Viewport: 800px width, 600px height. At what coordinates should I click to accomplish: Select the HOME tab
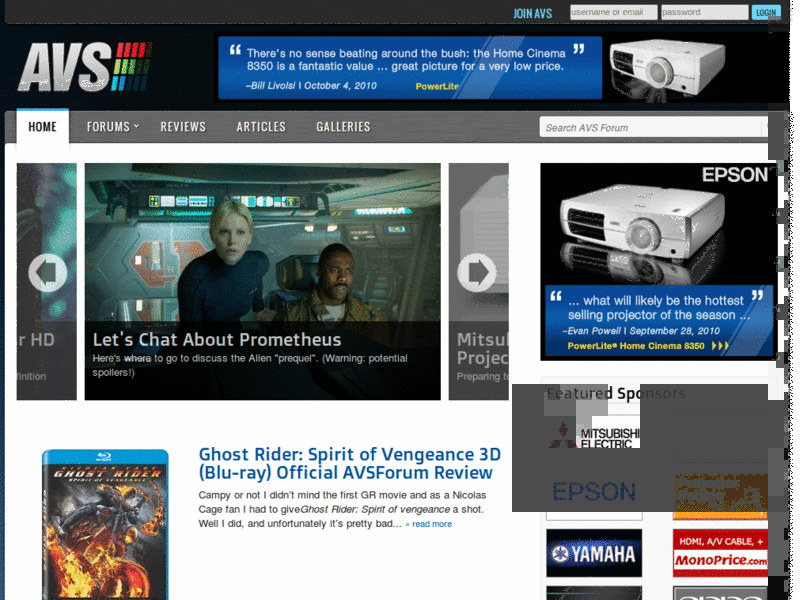pyautogui.click(x=42, y=127)
